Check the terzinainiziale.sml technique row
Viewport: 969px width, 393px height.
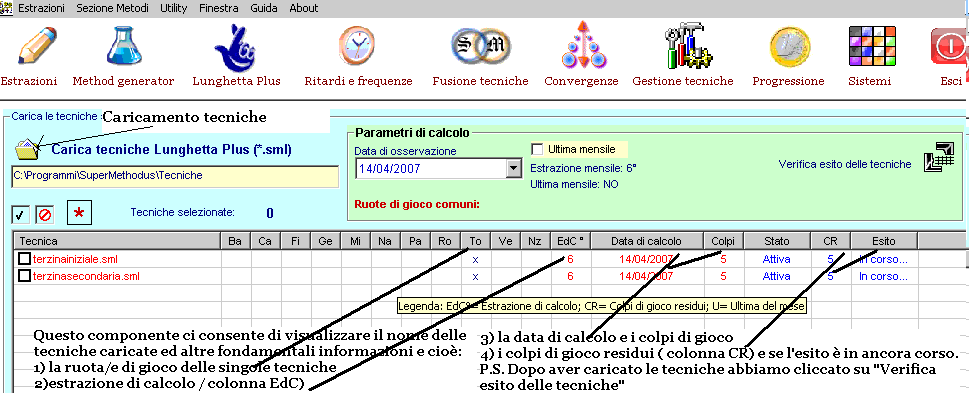[x=24, y=258]
